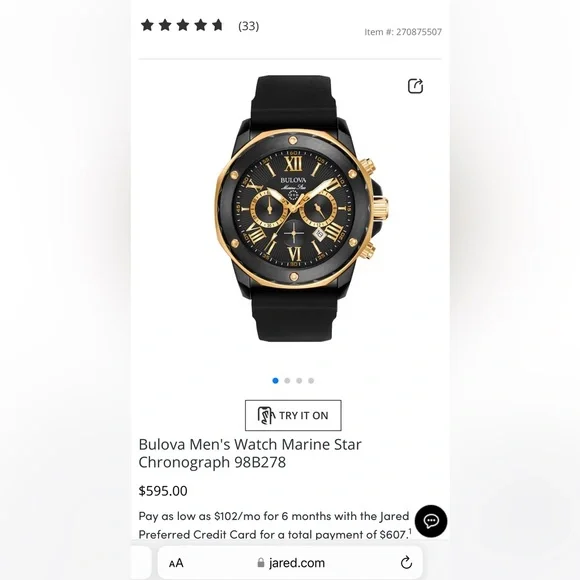
Task: Select the third carousel dot
Action: tap(299, 381)
